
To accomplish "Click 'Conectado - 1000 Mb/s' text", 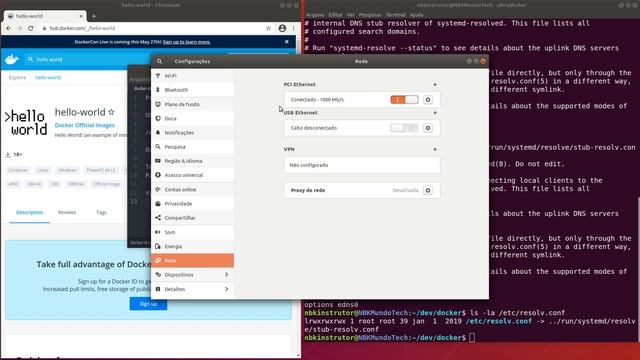I will pos(317,100).
